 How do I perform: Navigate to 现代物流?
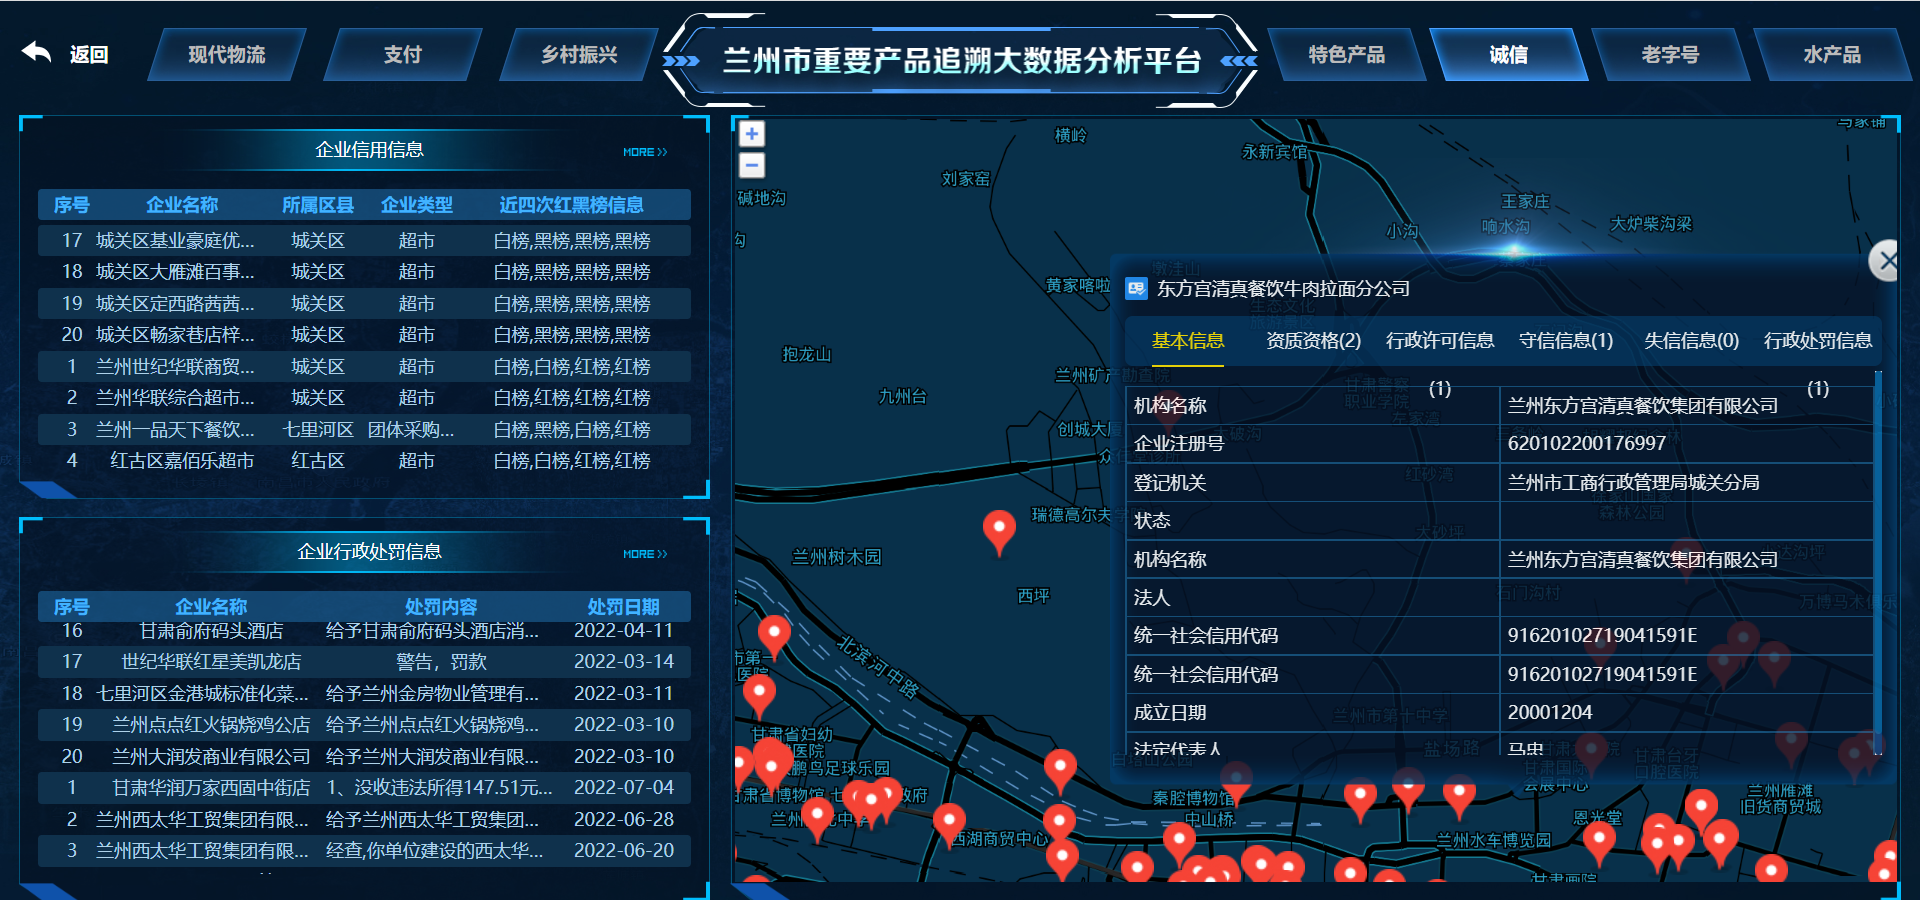tap(228, 55)
